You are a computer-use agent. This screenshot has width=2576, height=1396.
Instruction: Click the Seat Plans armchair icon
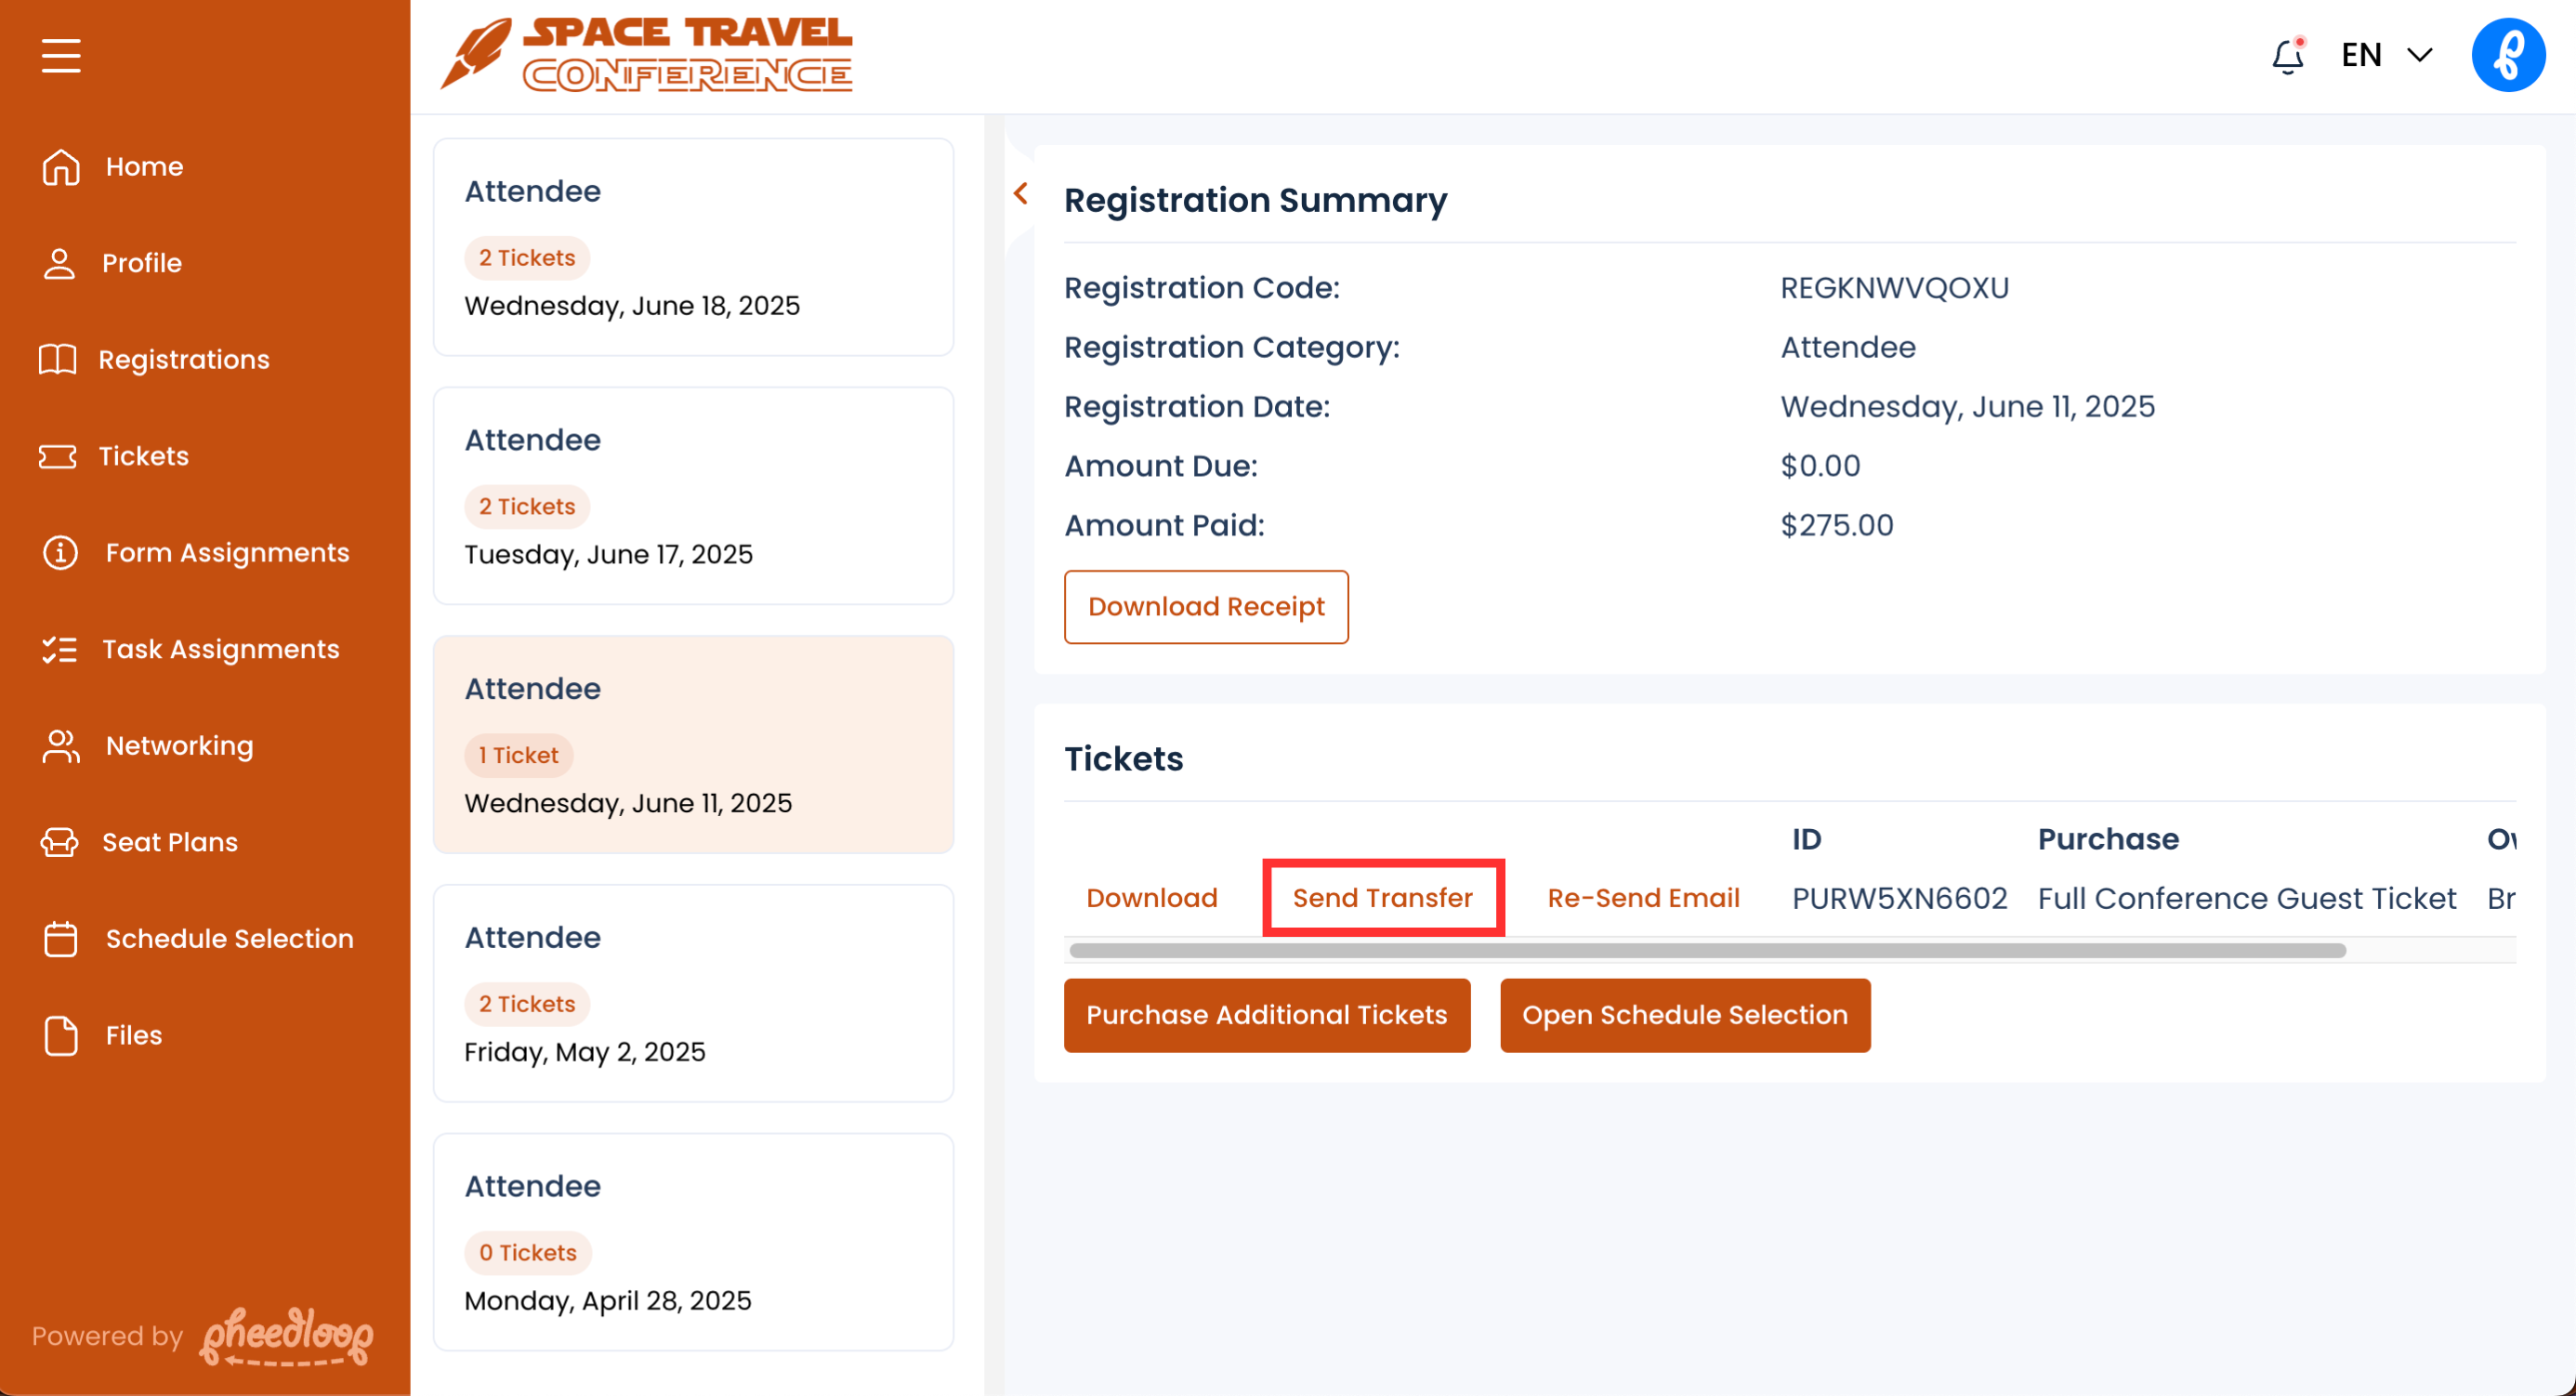[x=60, y=842]
